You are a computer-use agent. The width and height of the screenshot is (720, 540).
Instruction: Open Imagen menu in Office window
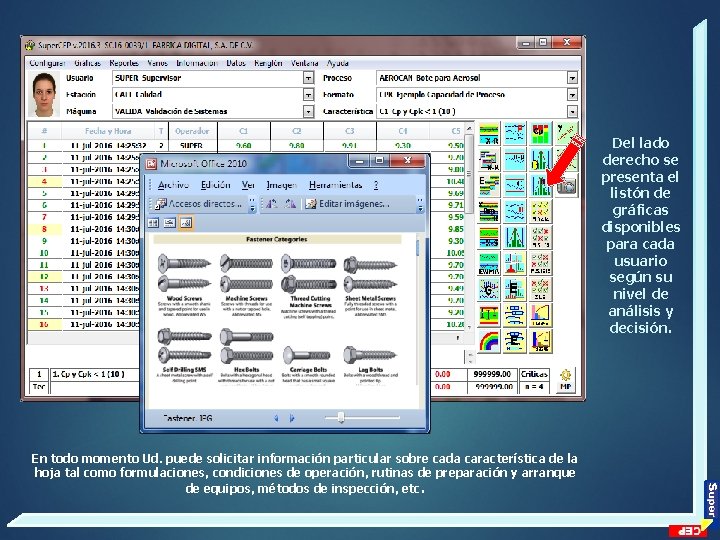(x=281, y=185)
